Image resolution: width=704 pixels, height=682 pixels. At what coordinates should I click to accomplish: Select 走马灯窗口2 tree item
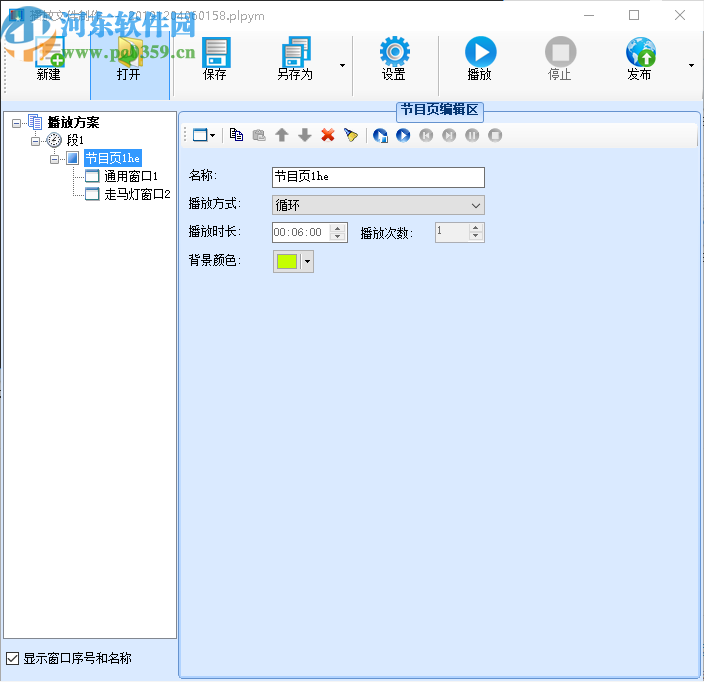tap(137, 194)
